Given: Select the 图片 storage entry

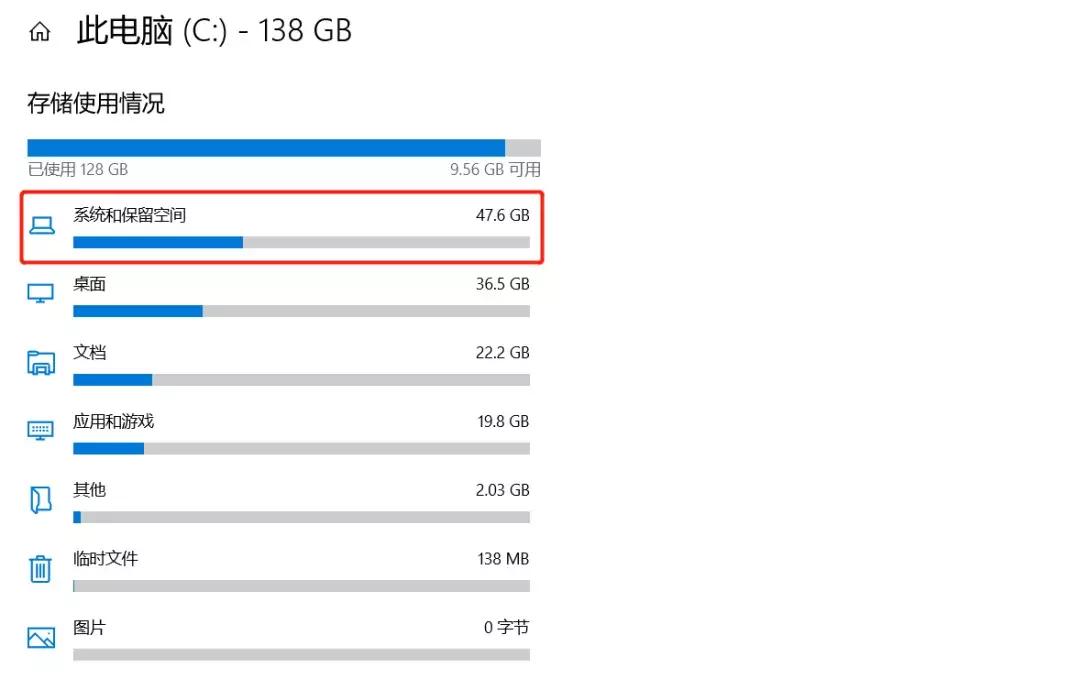Looking at the screenshot, I should [90, 628].
